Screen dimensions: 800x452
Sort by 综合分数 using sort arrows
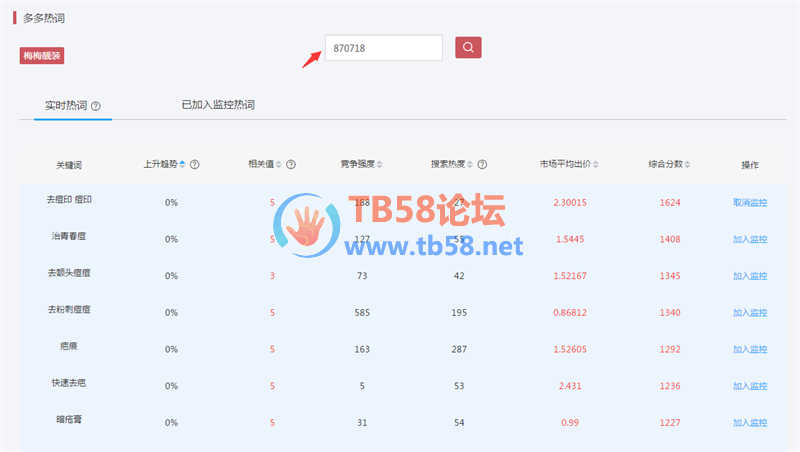(x=687, y=164)
